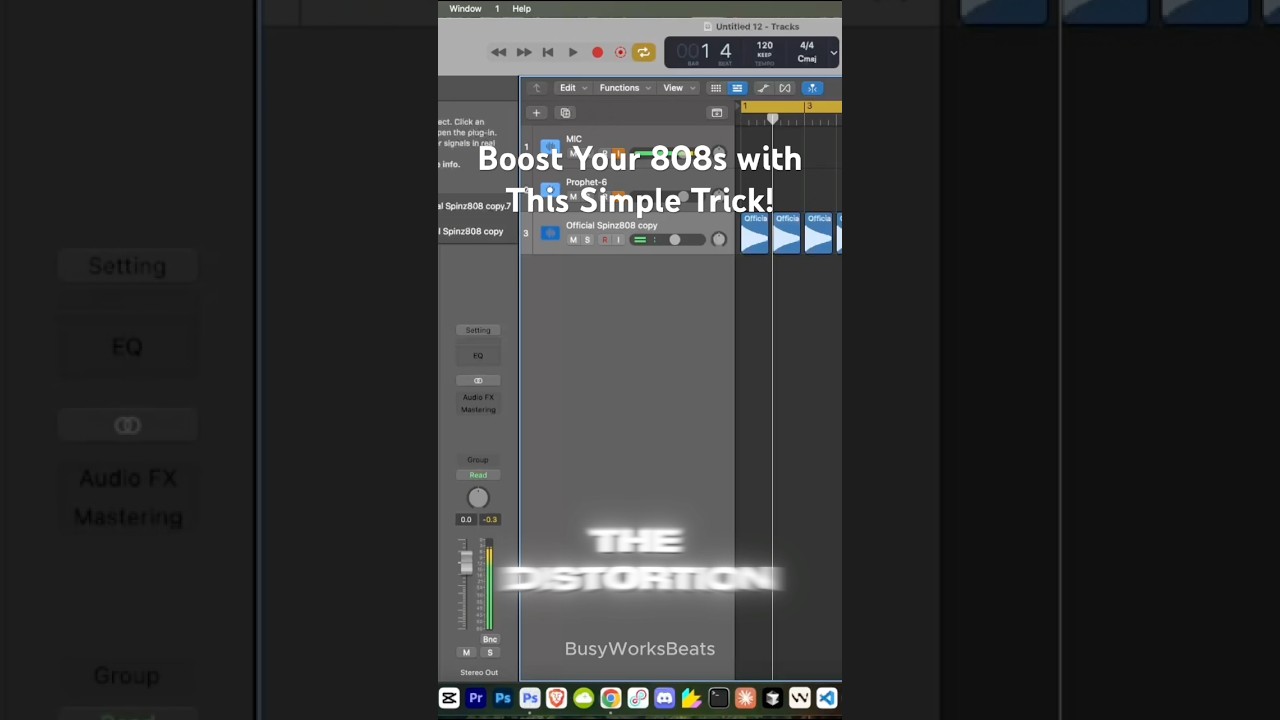Toggle the yellow cycle loop button
This screenshot has height=720, width=1280.
point(643,52)
